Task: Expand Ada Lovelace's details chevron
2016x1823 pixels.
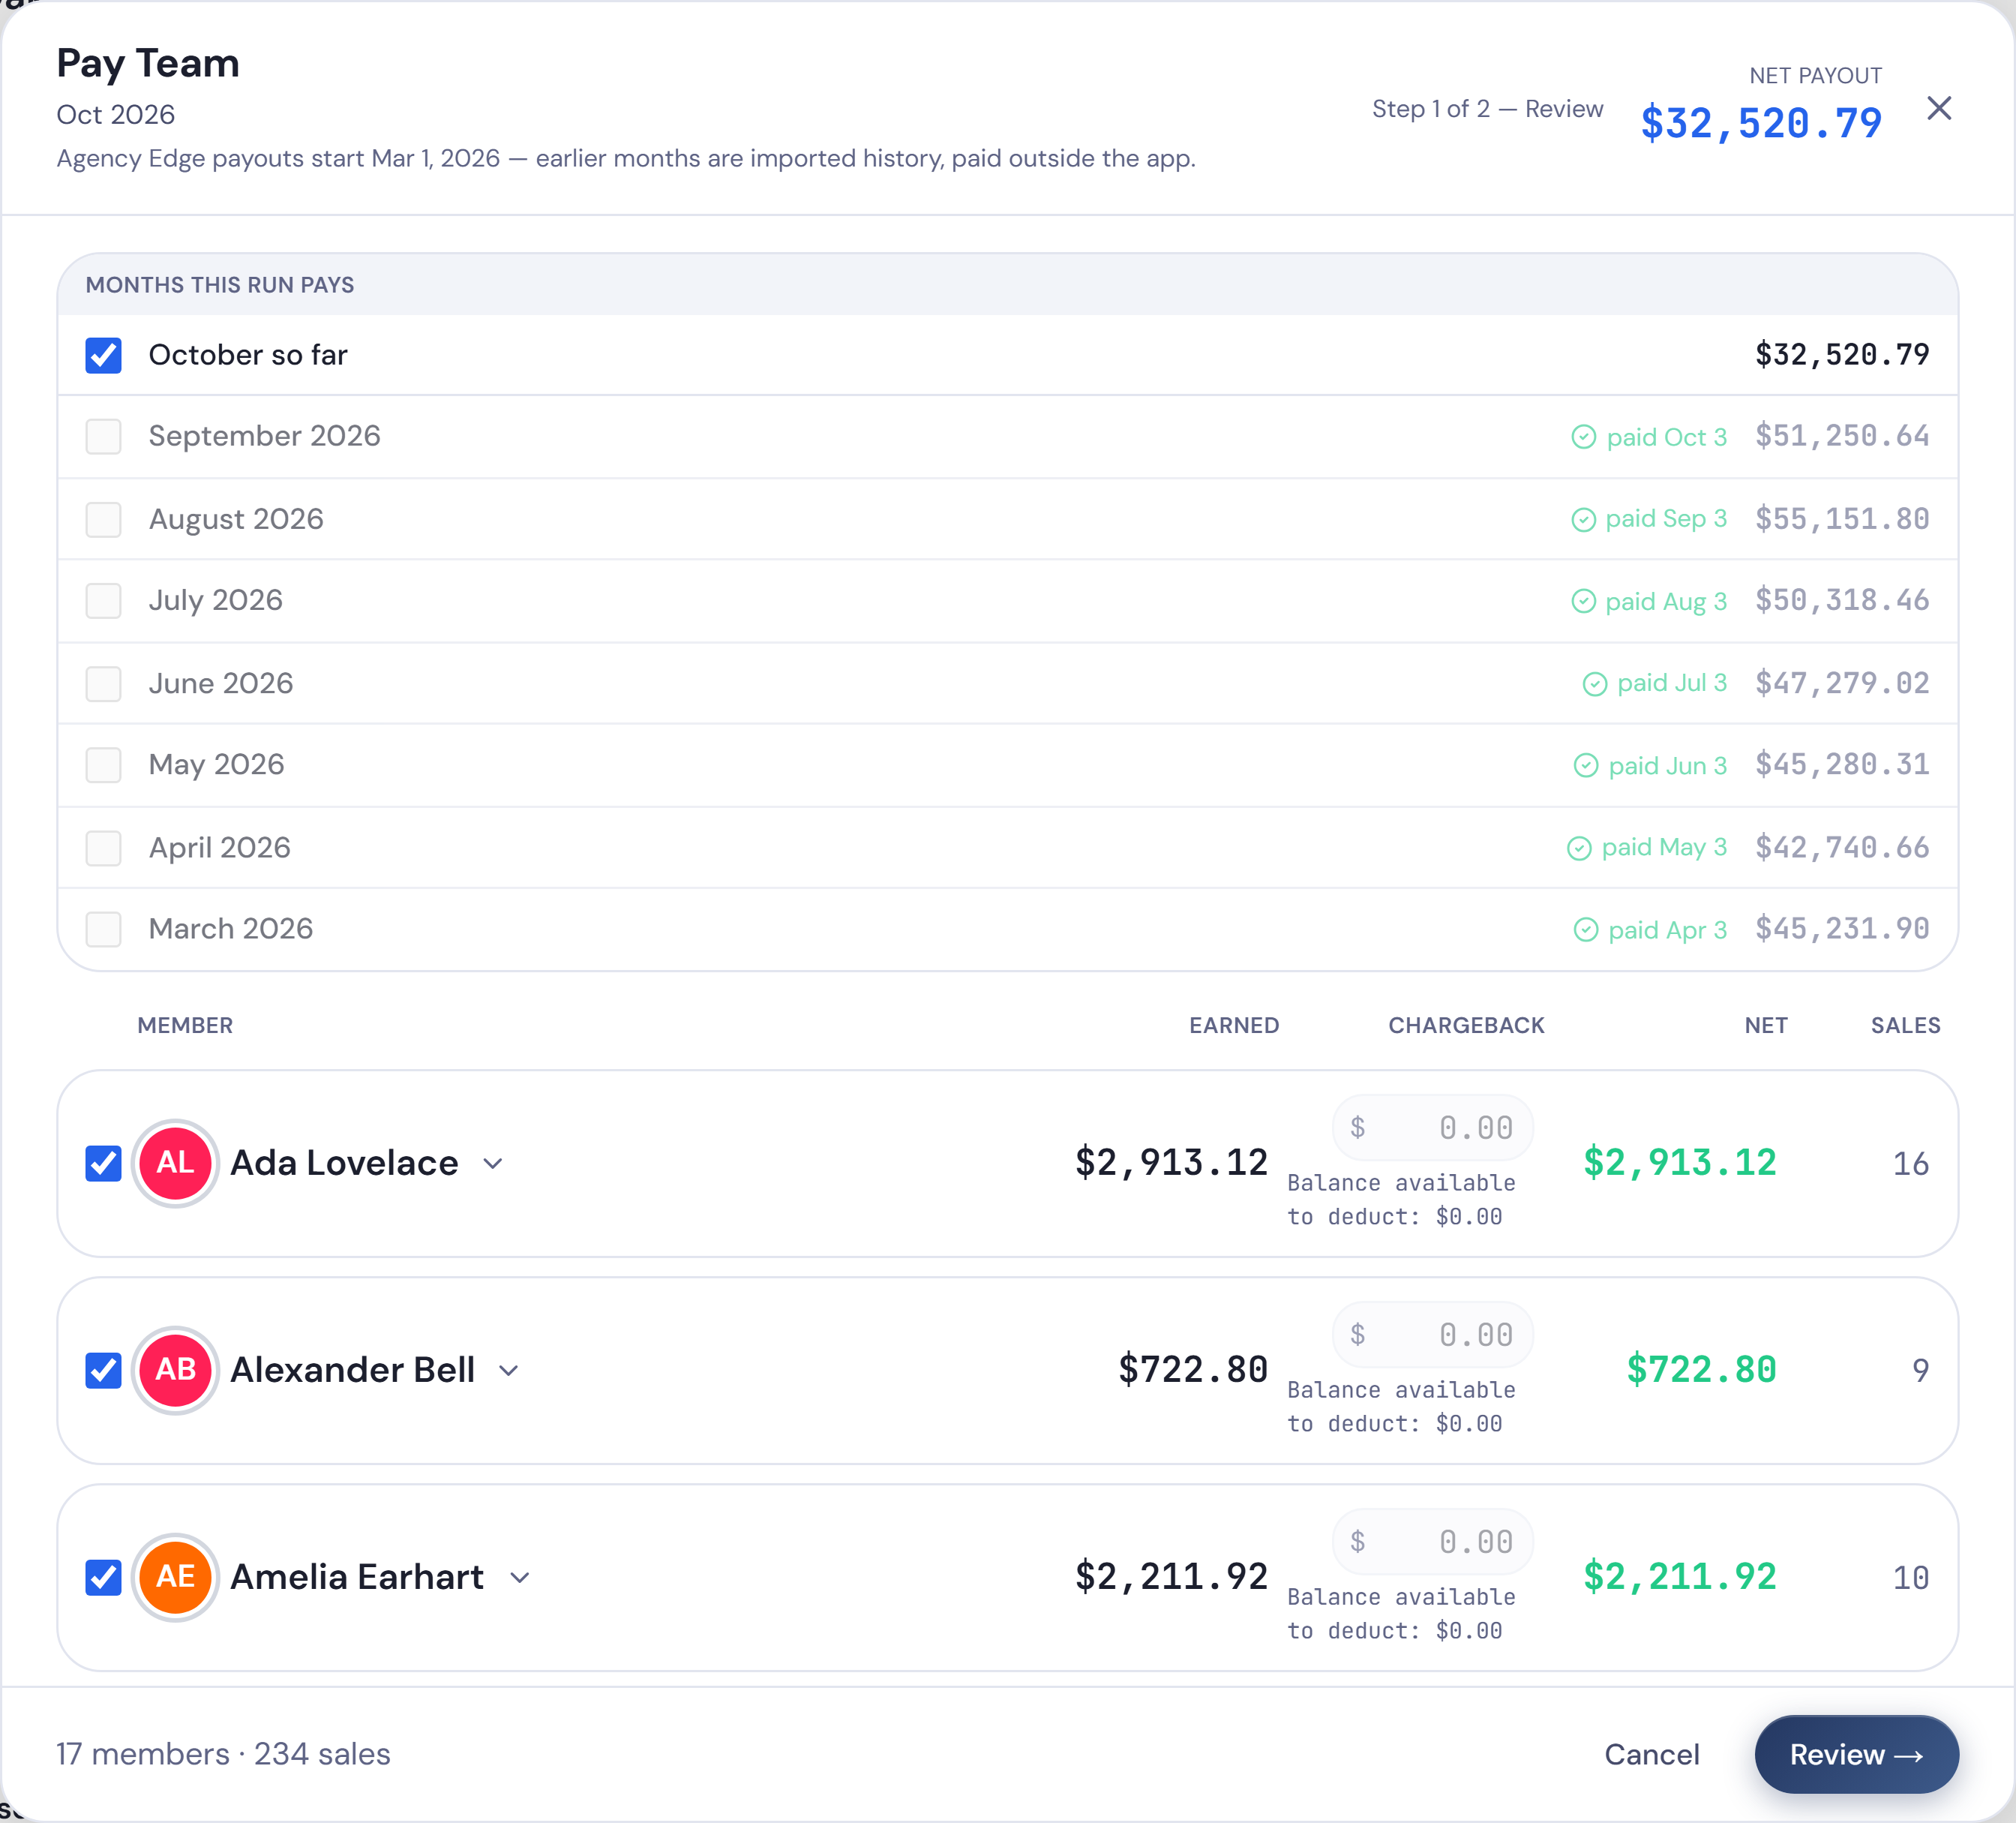Action: [x=492, y=1164]
